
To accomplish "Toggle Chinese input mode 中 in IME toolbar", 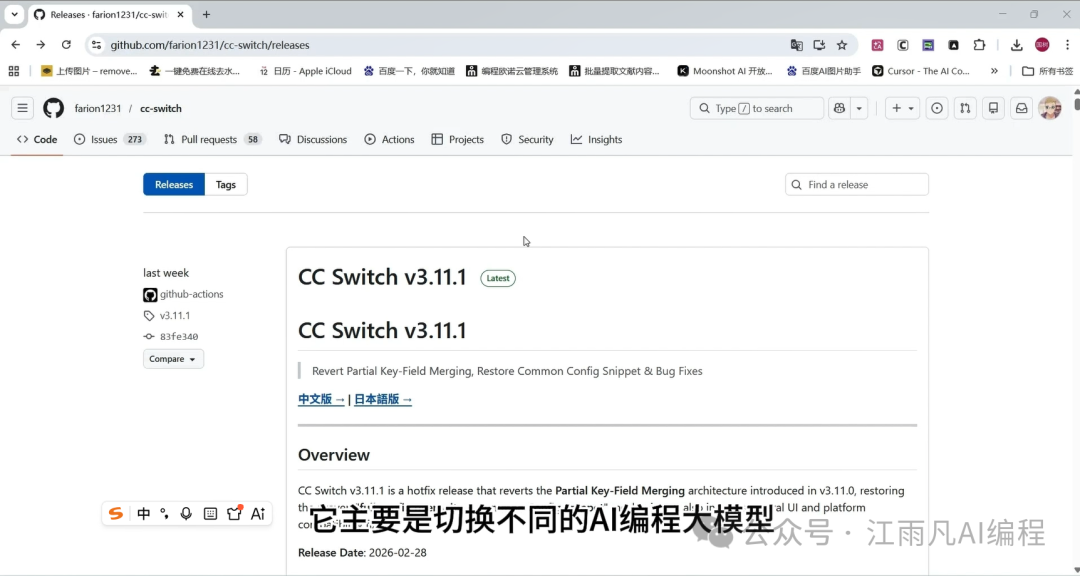I will coord(144,513).
